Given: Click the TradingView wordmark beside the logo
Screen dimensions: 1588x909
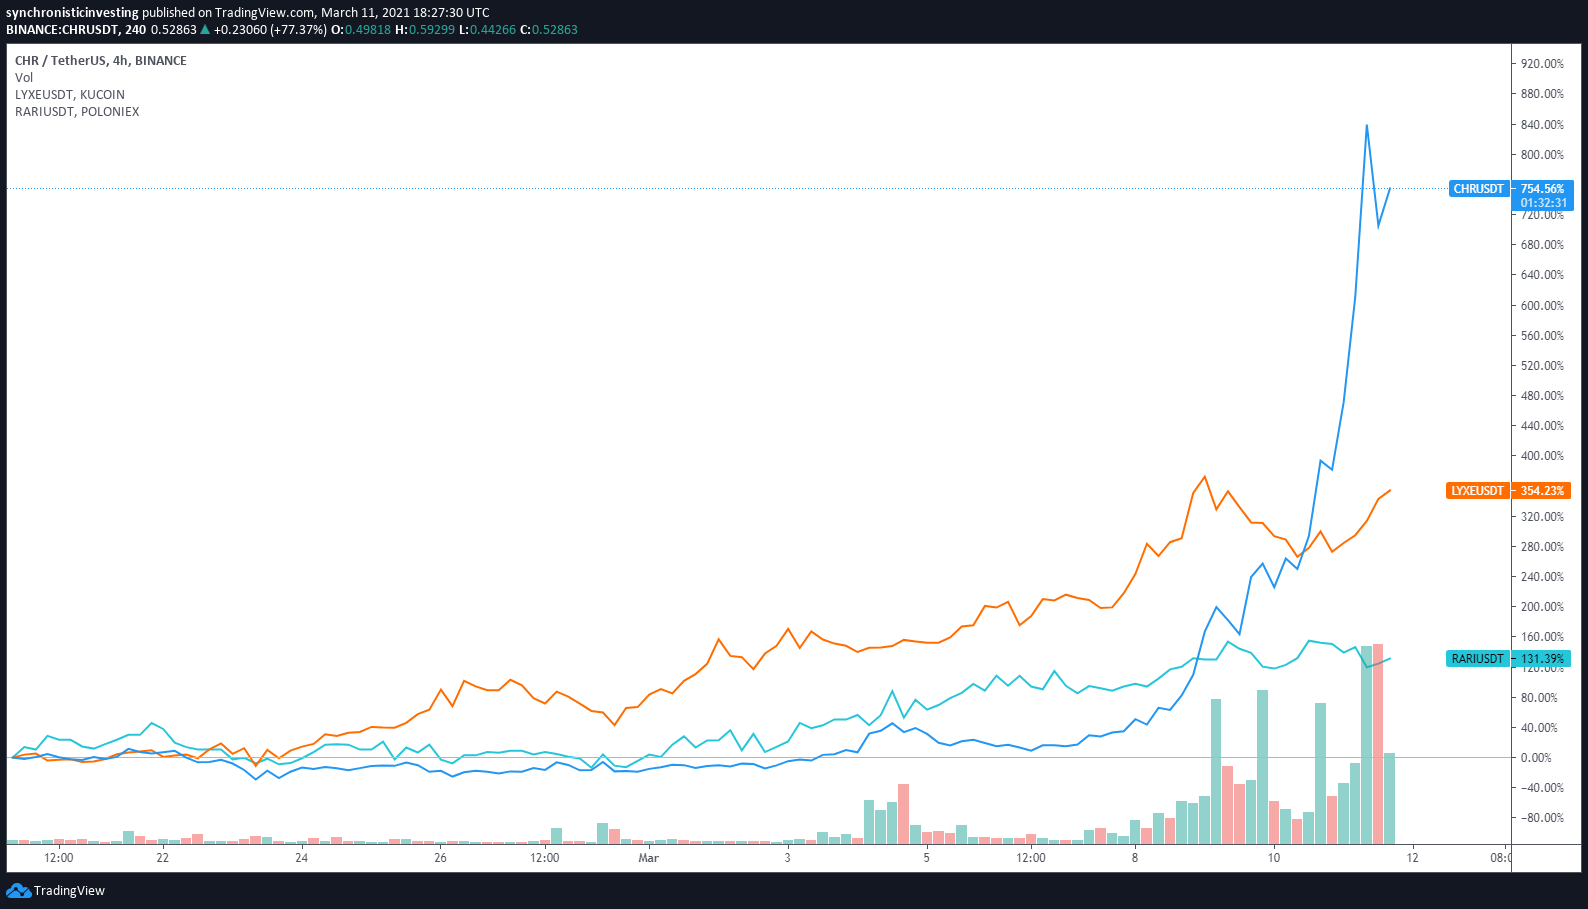Looking at the screenshot, I should [x=69, y=891].
